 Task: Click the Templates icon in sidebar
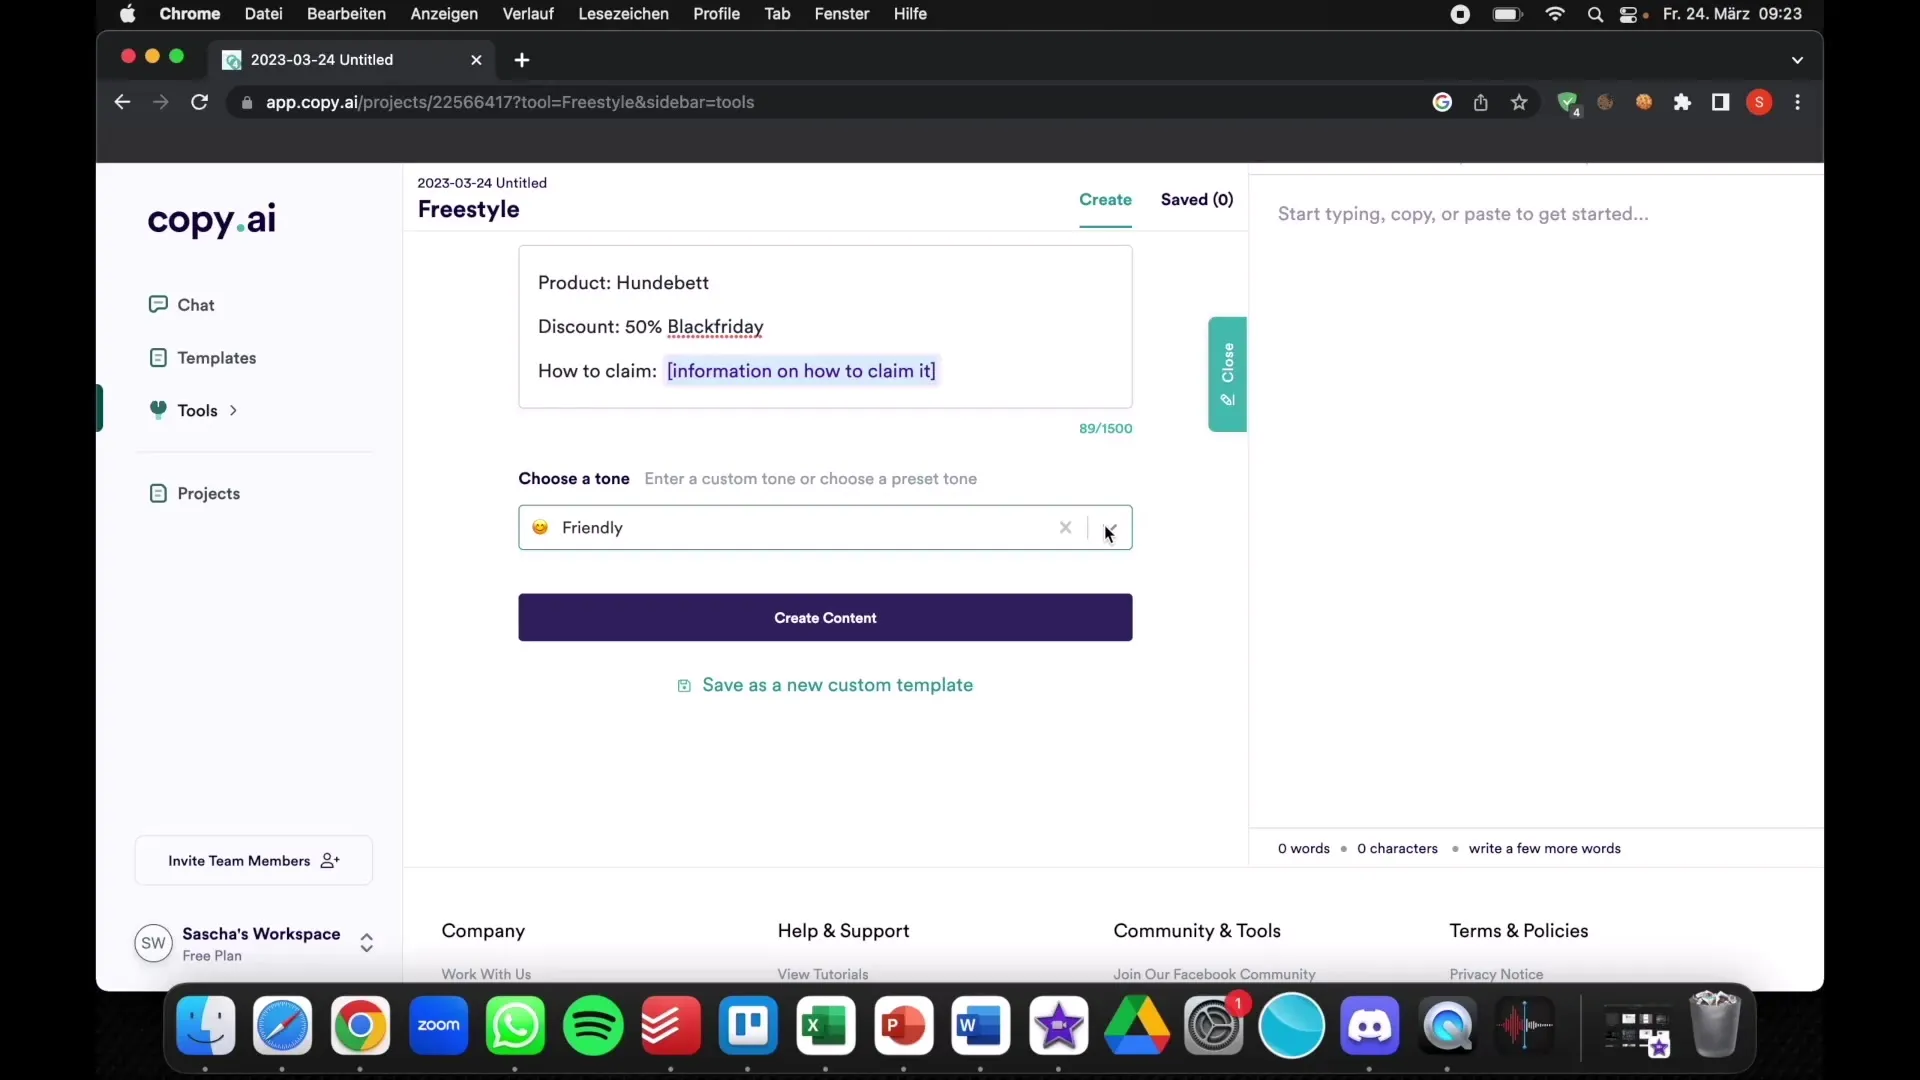coord(156,356)
